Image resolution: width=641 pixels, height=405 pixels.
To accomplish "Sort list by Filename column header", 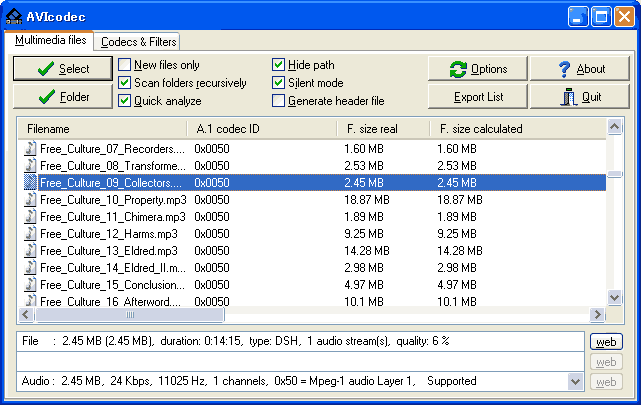I will (102, 129).
